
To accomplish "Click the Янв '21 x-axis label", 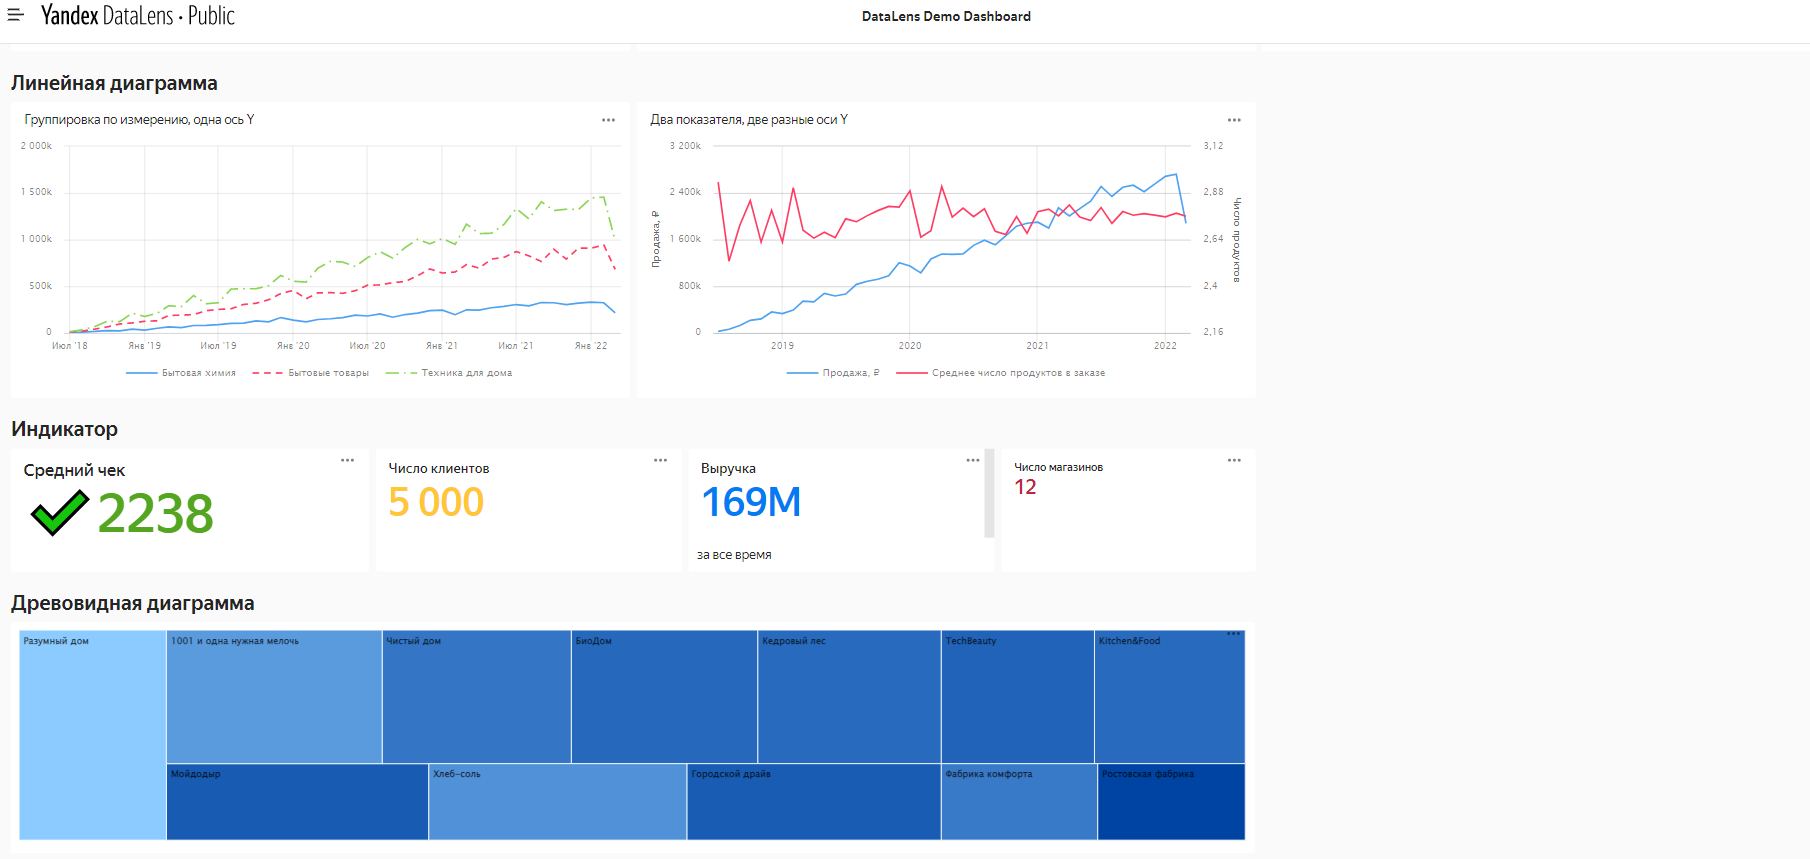I will 442,346.
